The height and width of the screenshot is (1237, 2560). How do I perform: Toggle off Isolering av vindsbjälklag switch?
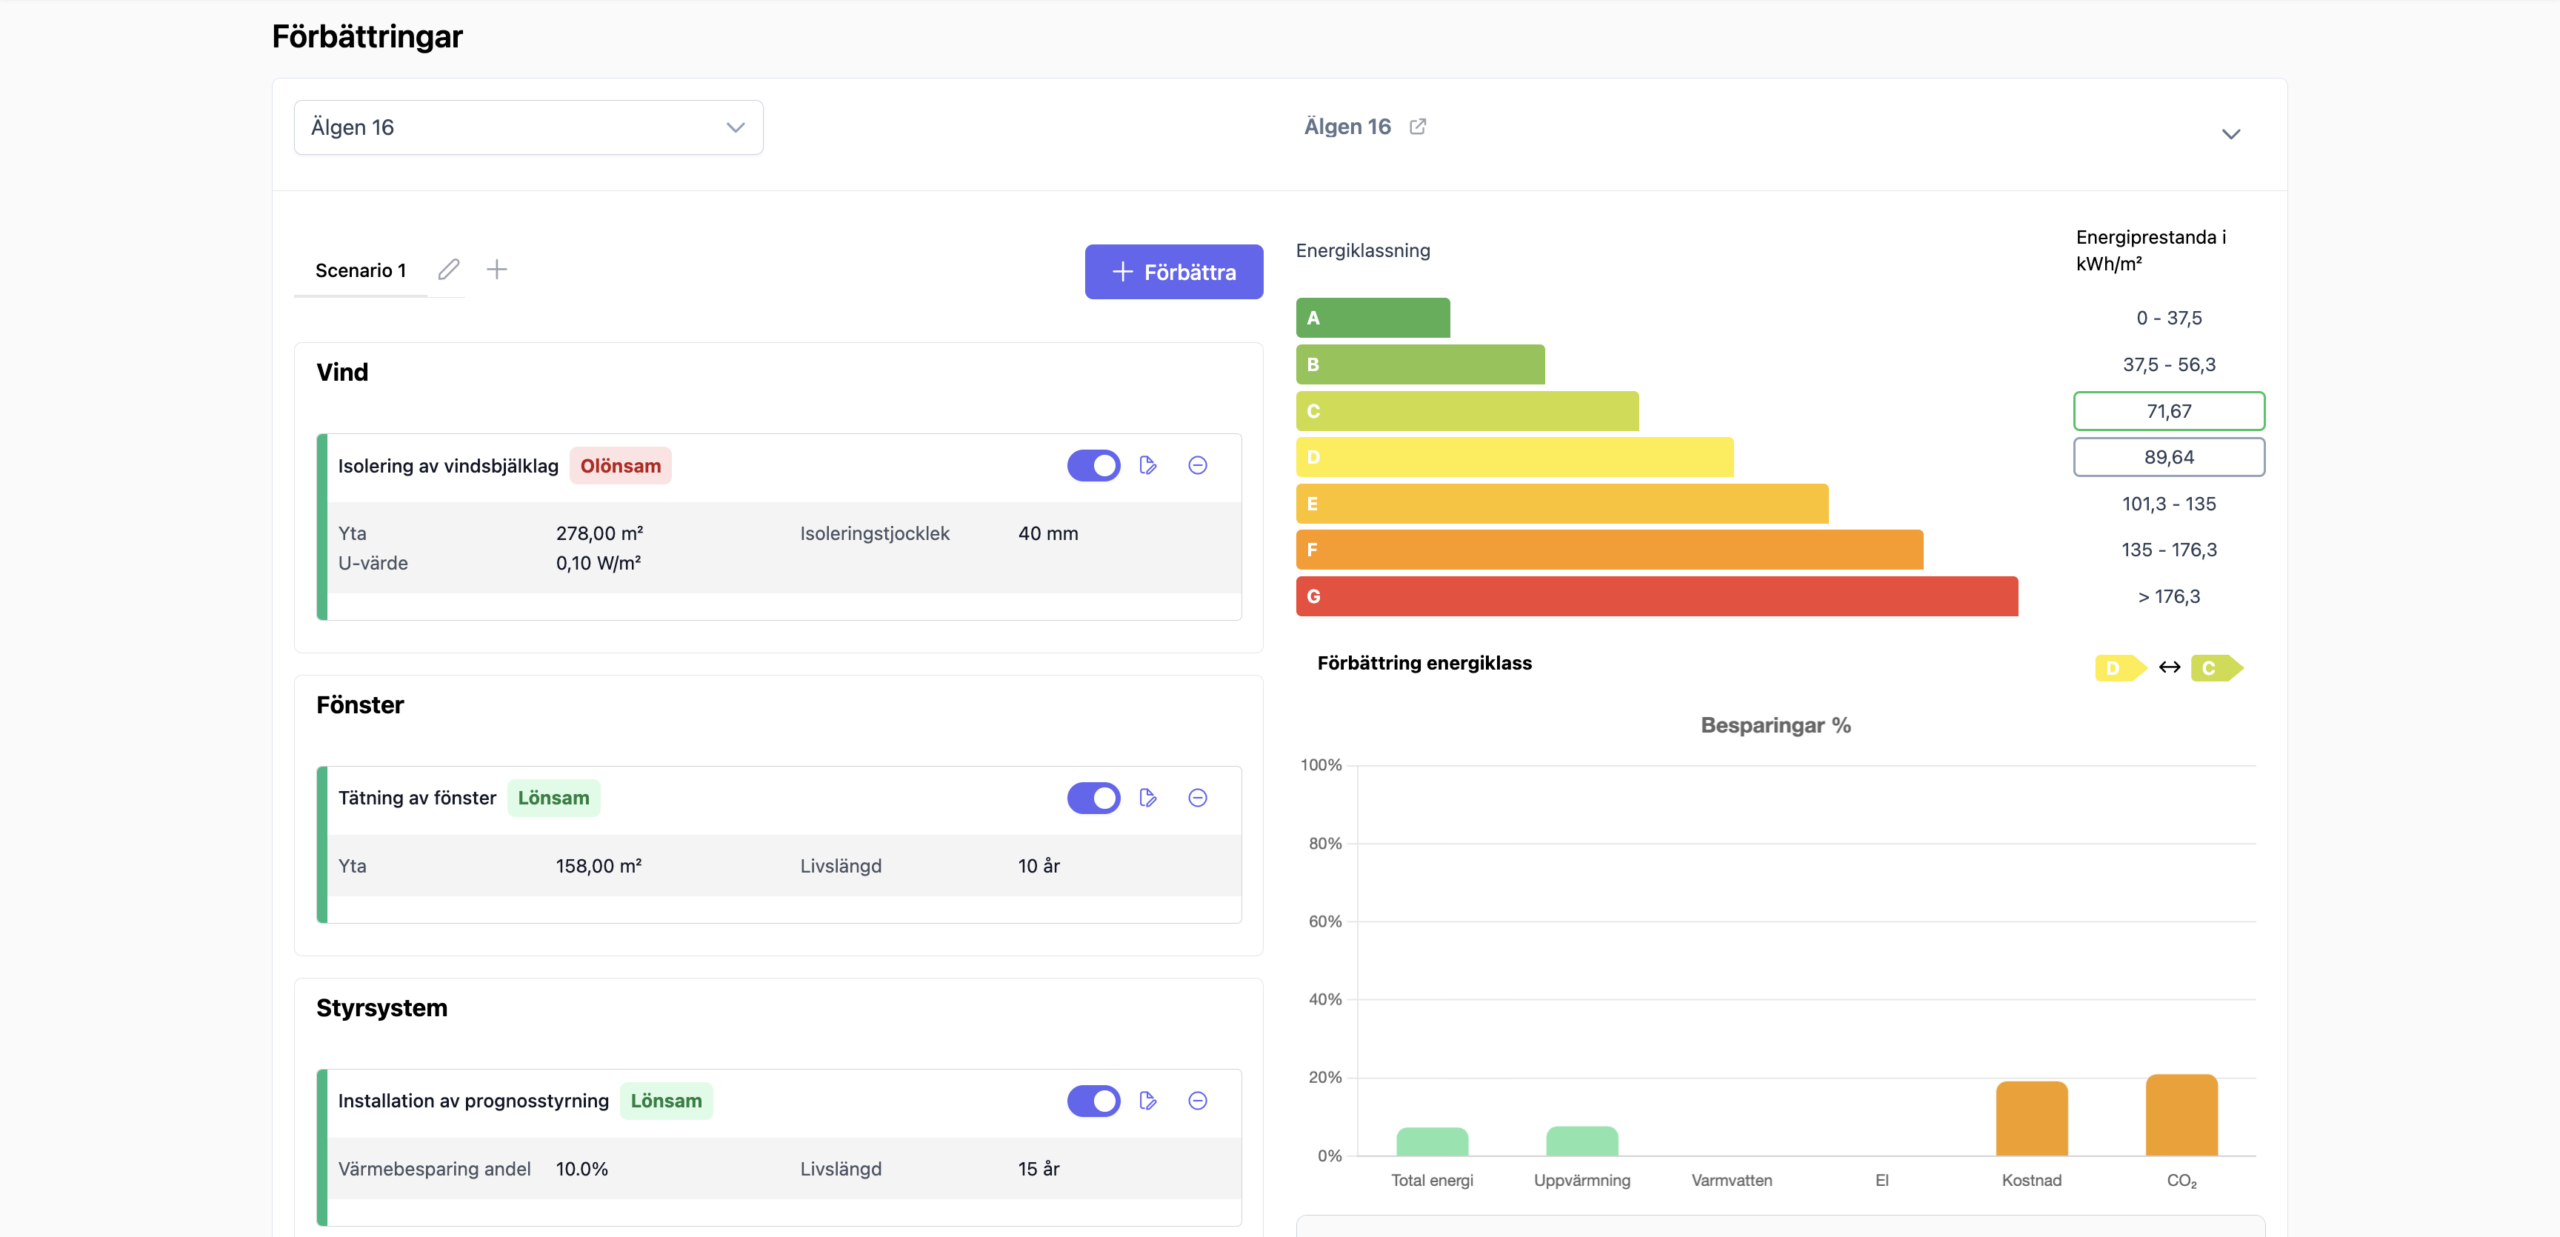1094,465
